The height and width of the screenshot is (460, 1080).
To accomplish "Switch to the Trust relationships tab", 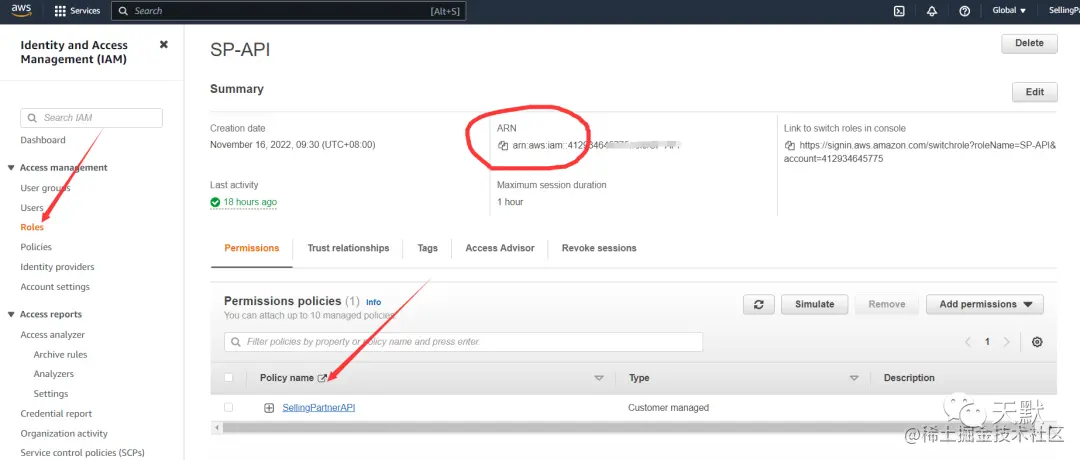I will tap(348, 248).
